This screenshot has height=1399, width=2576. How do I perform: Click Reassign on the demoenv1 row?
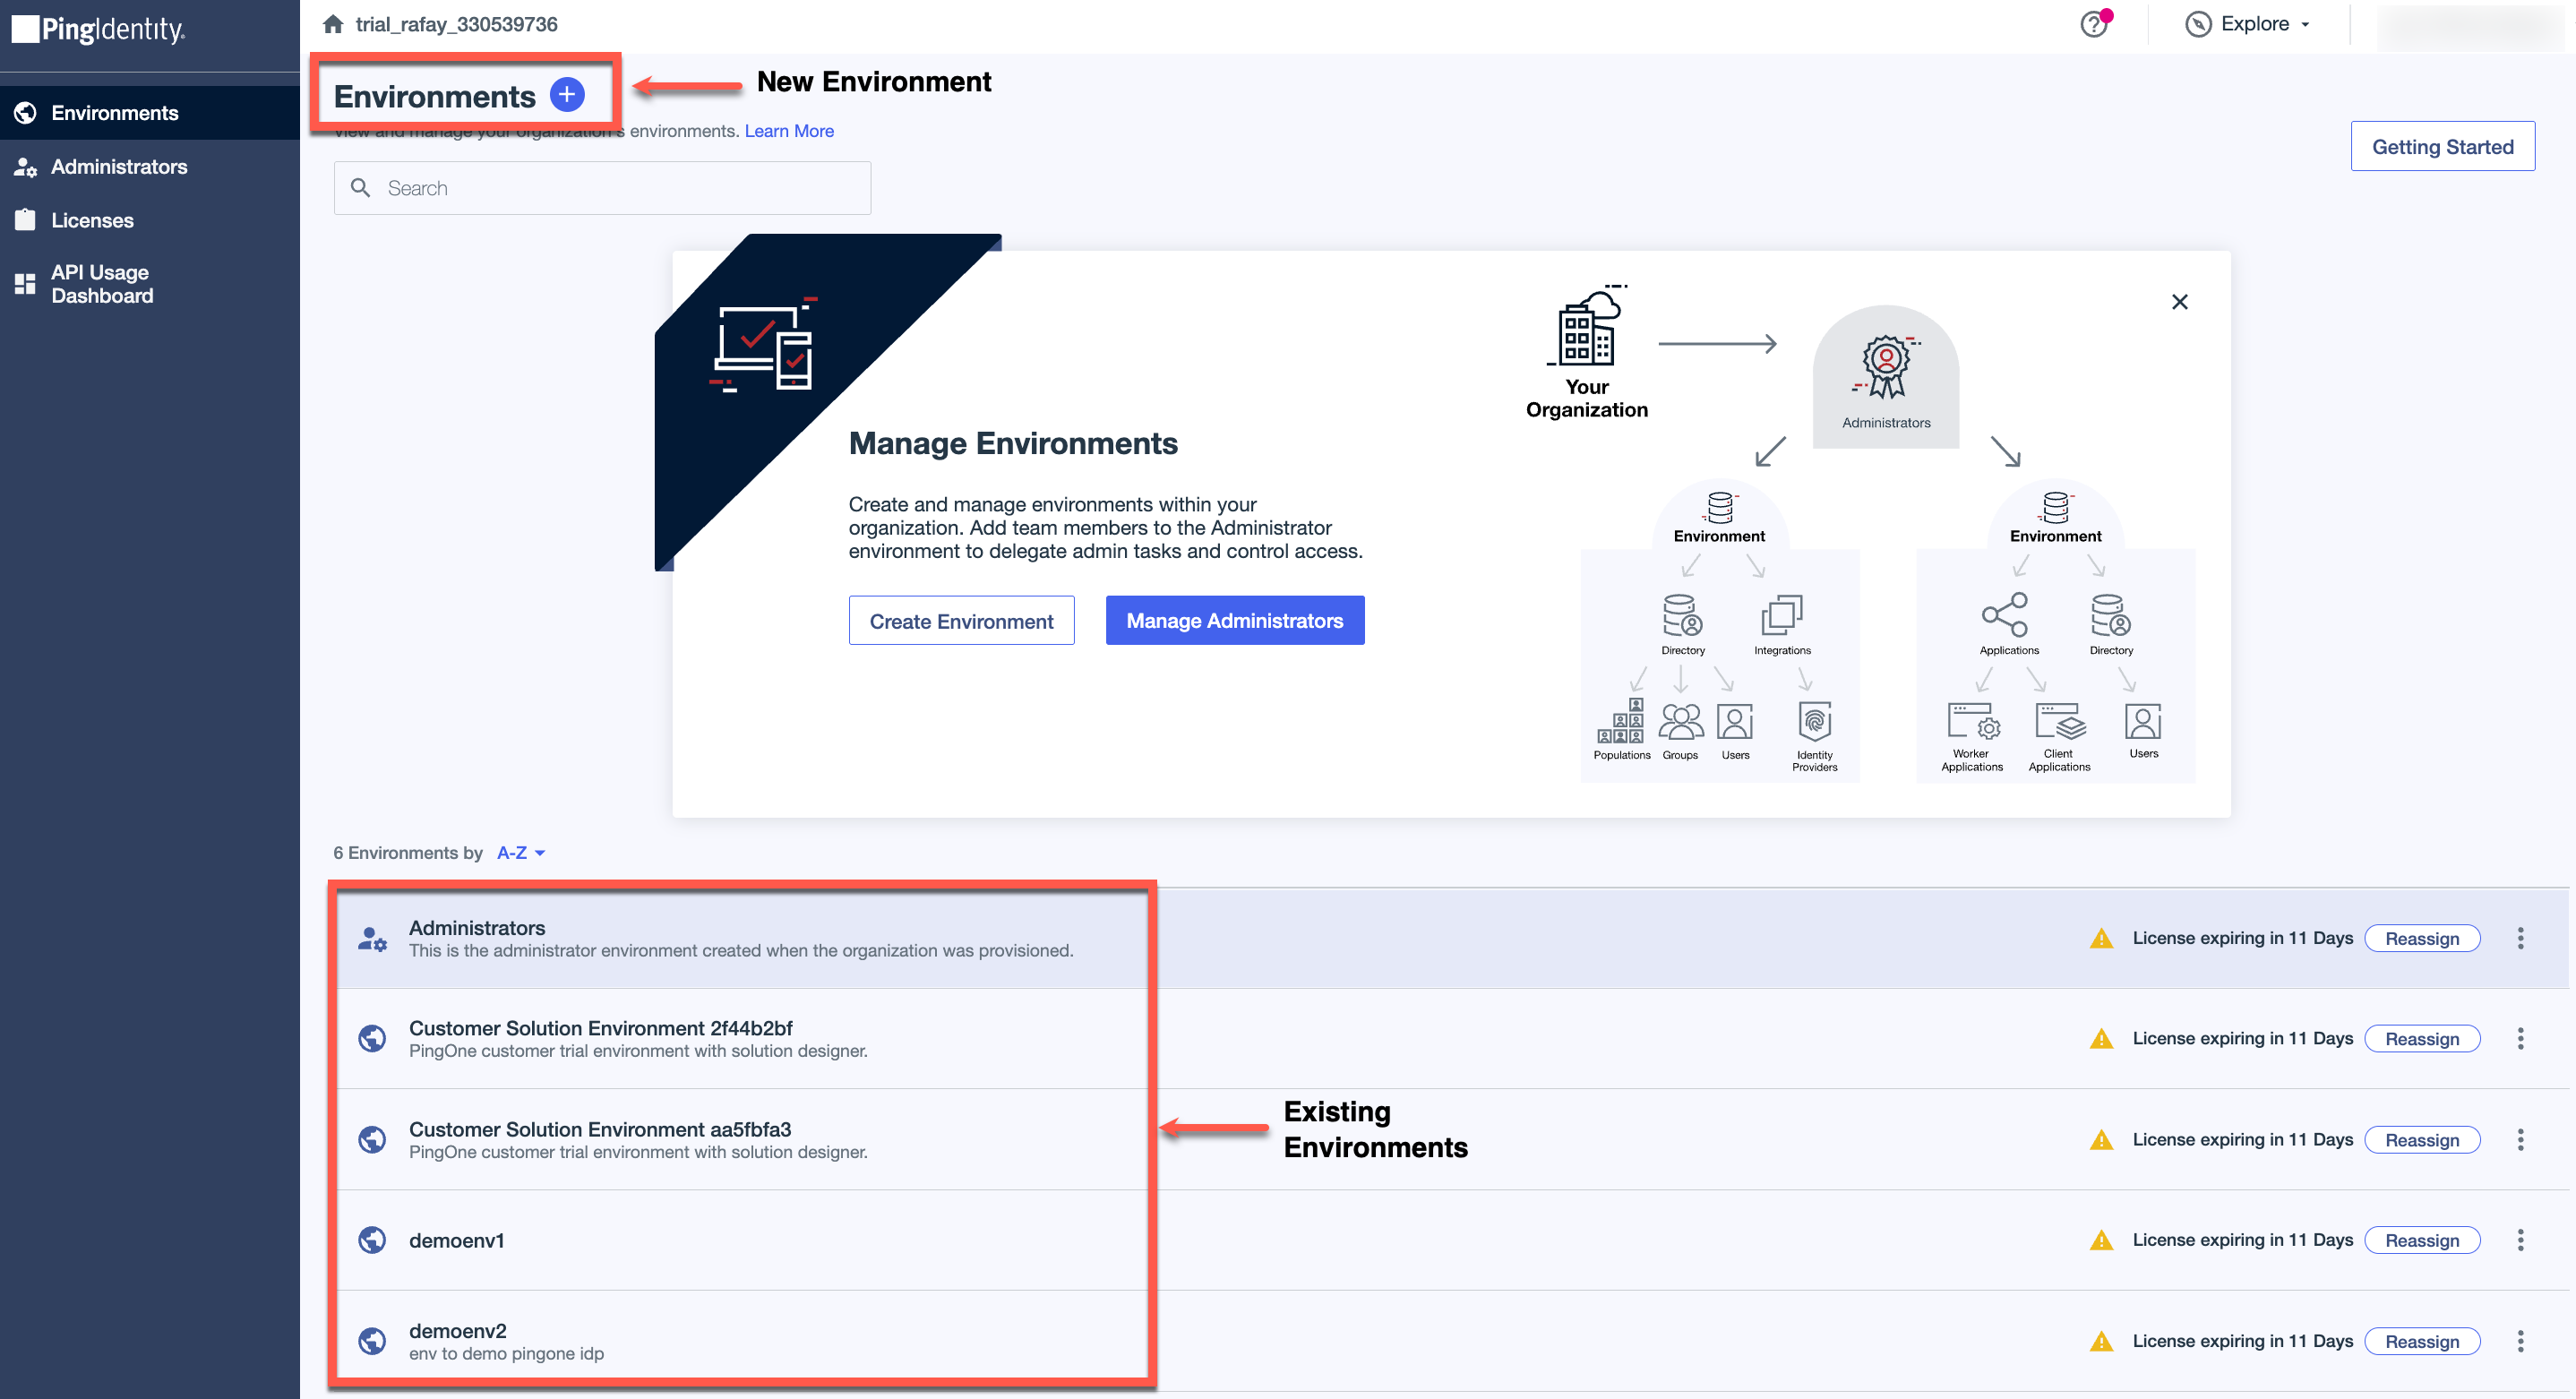2421,1240
